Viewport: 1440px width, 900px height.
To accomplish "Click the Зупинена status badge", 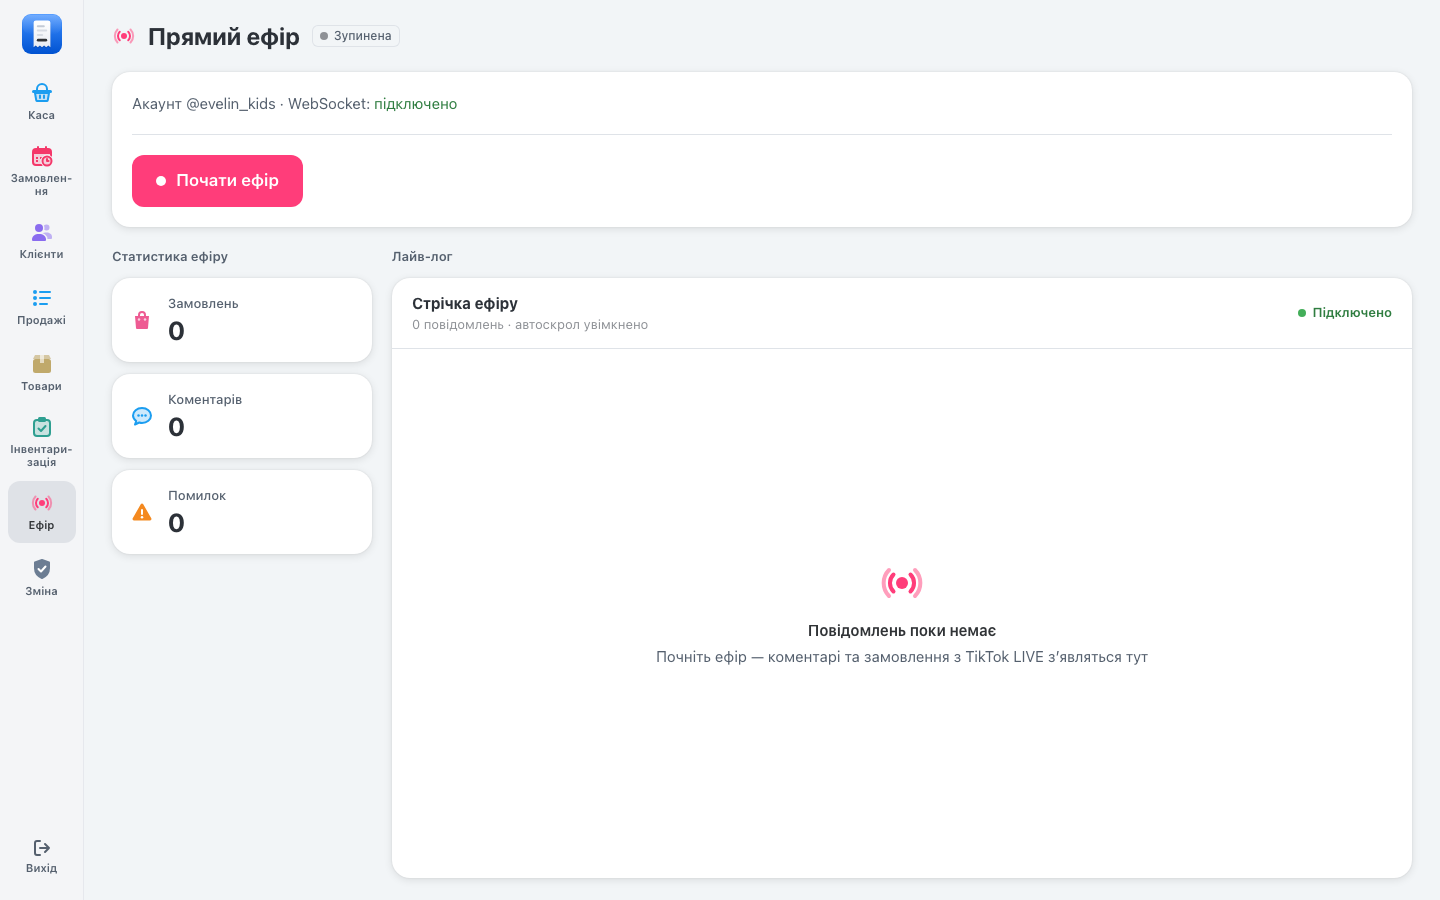I will (356, 36).
